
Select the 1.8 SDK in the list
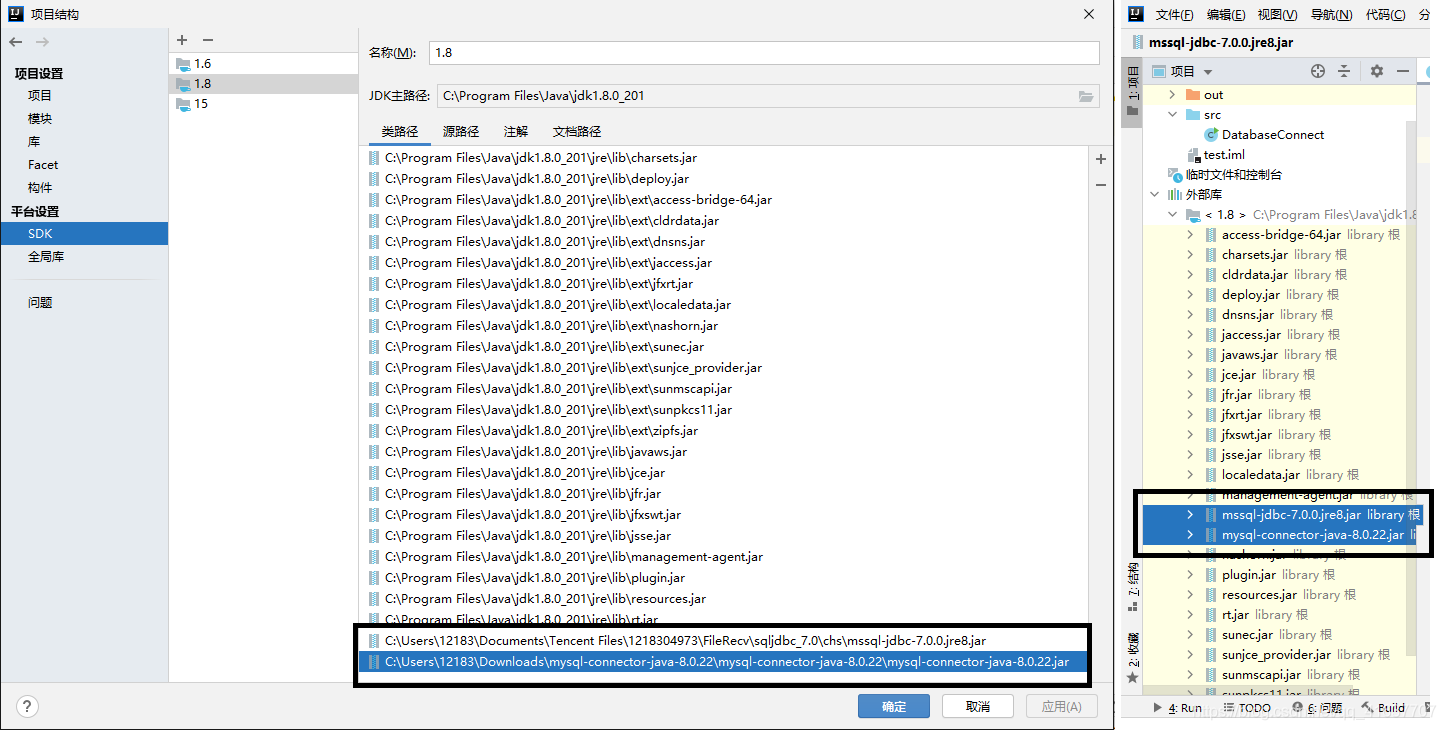263,84
